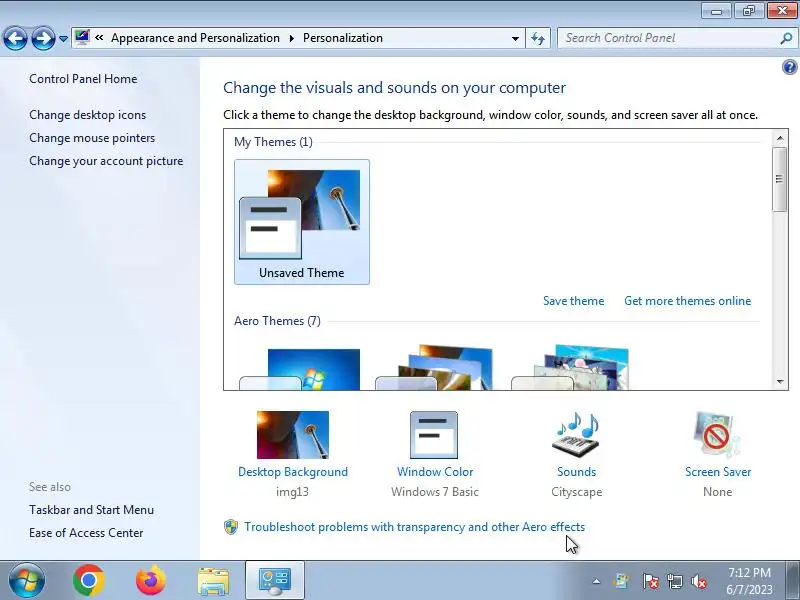Click the Personalization breadcrumb

tap(343, 38)
